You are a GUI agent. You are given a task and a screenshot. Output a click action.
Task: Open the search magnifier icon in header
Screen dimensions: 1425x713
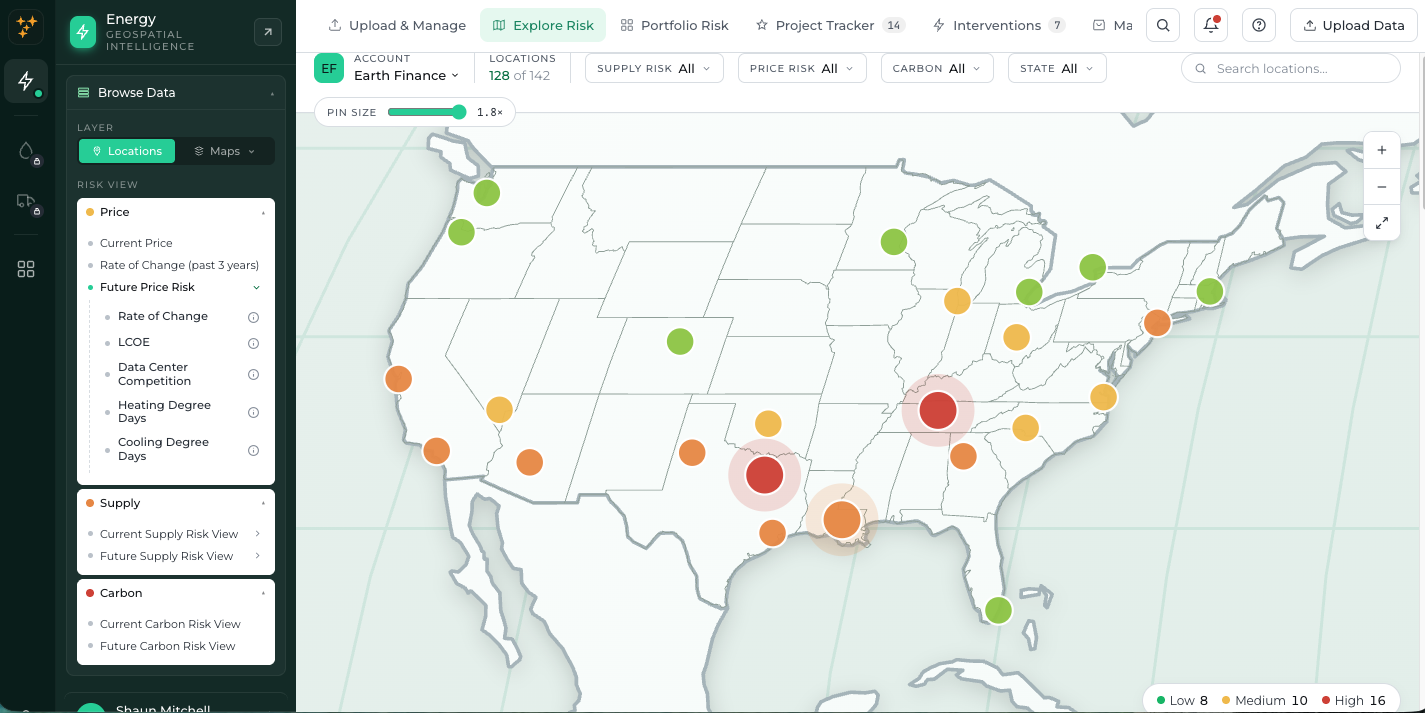[x=1162, y=25]
